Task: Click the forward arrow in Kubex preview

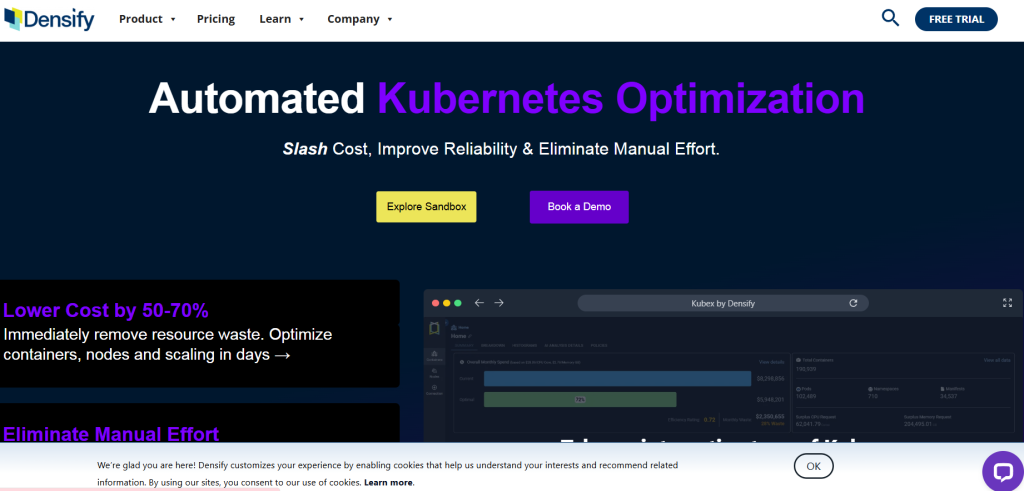Action: pos(499,303)
